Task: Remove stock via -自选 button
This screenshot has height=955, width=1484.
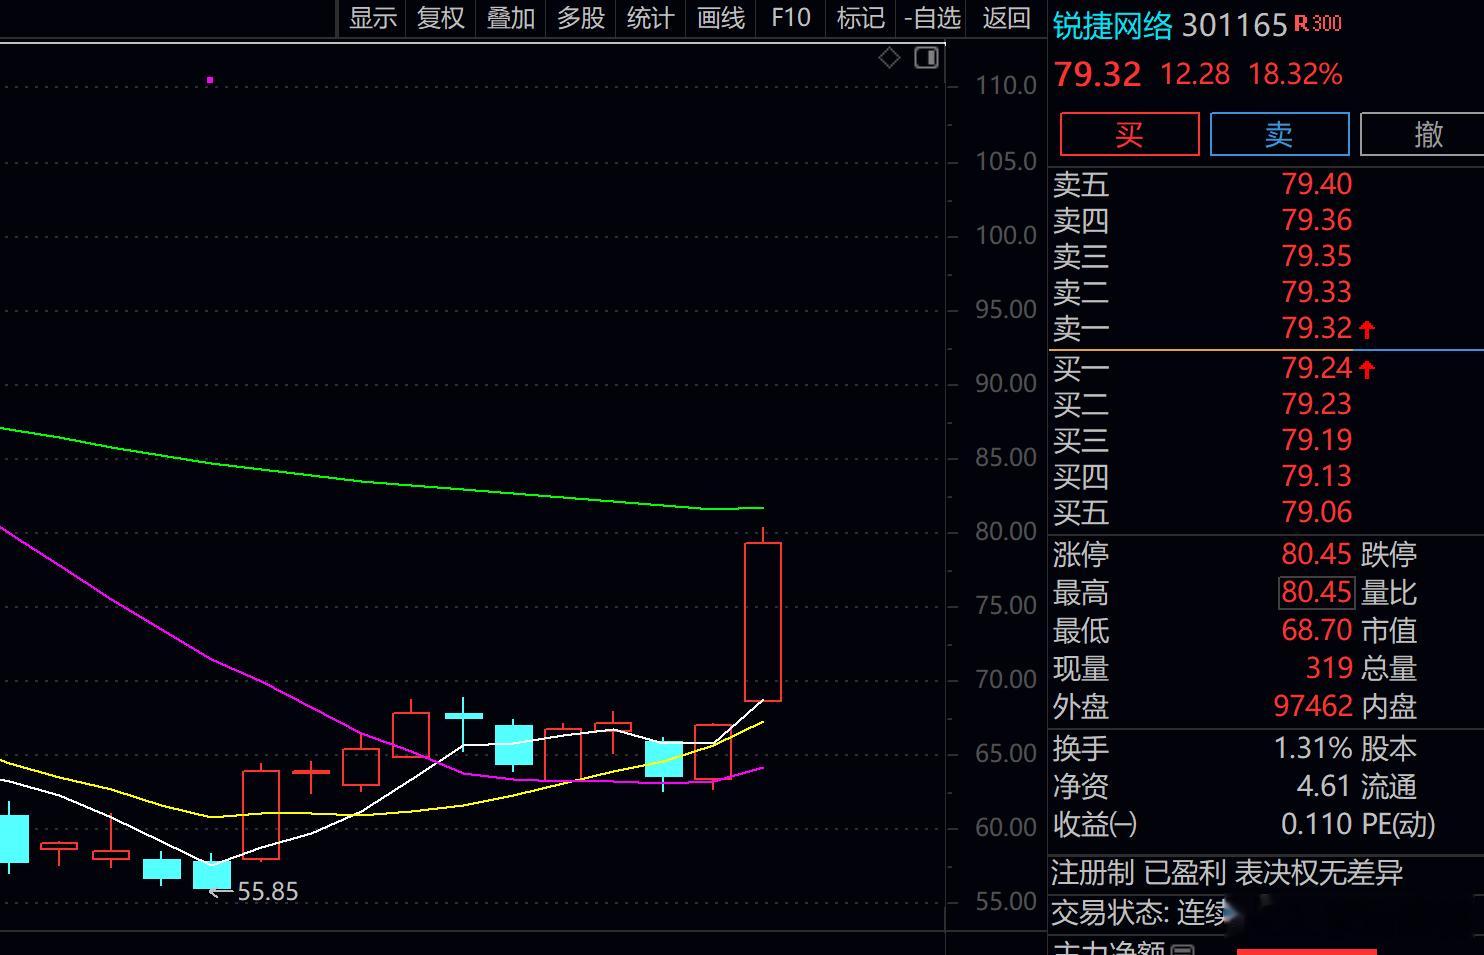Action: pos(932,18)
